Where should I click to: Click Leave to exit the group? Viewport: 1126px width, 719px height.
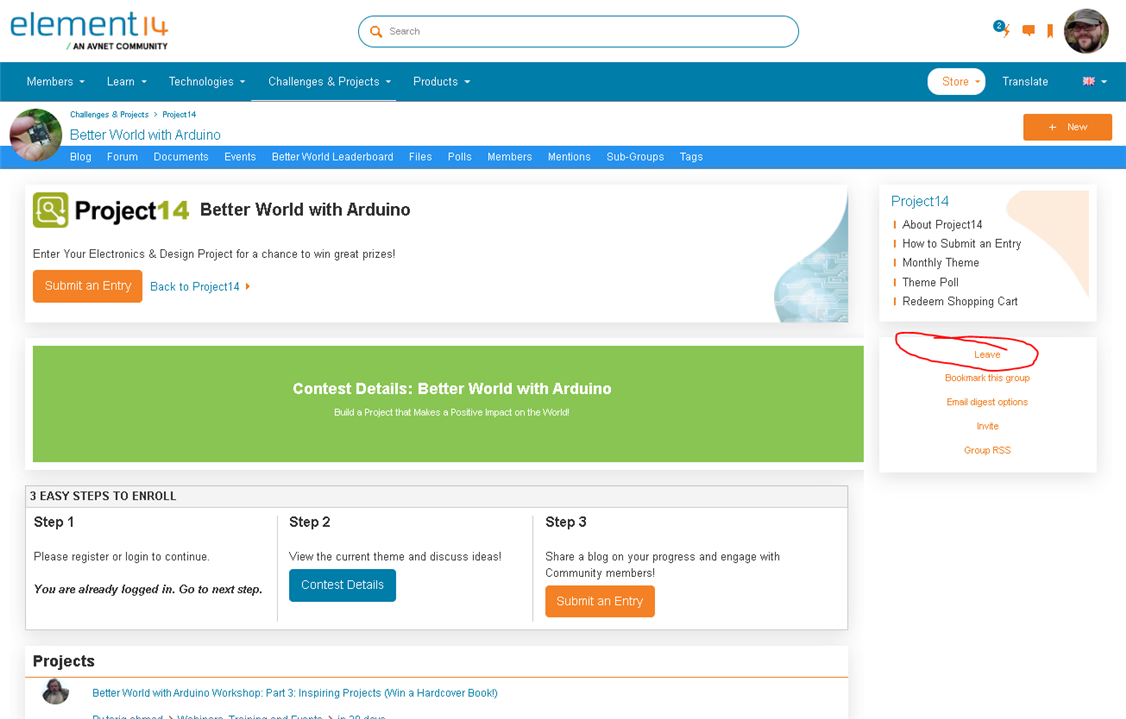point(987,355)
